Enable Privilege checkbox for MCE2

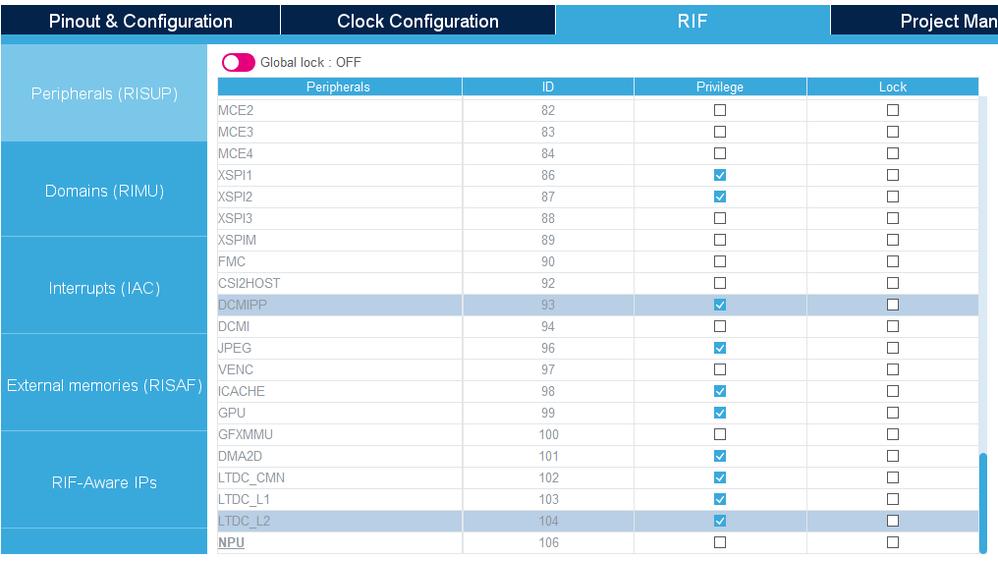(720, 110)
